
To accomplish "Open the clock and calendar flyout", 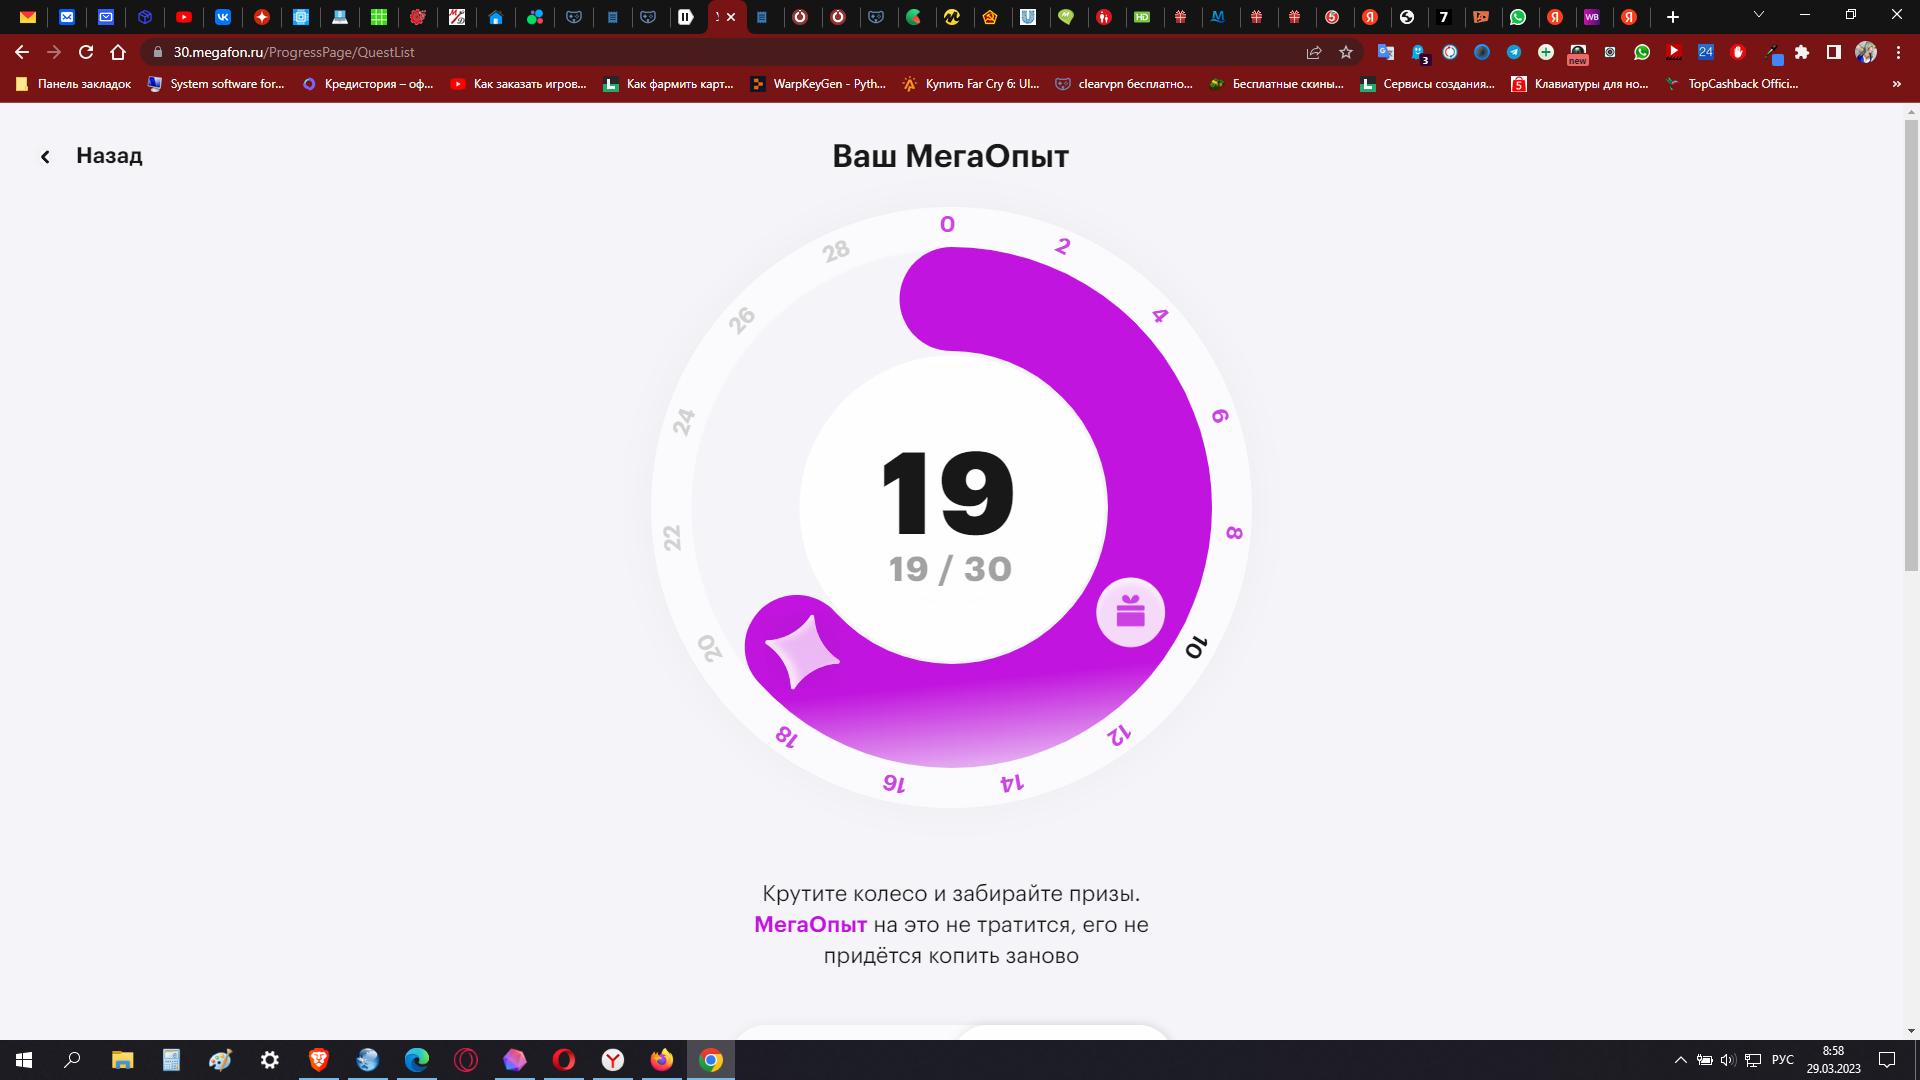I will [1833, 1060].
